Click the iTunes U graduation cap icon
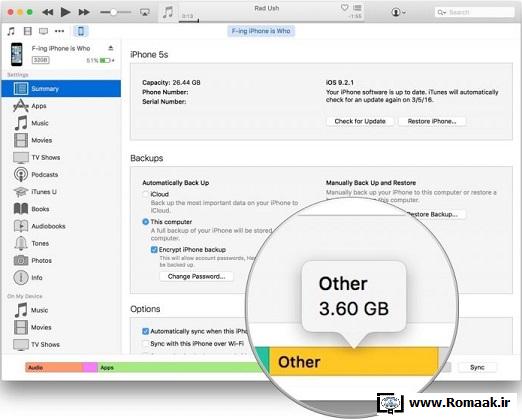Image resolution: width=522 pixels, height=420 pixels. (21, 192)
